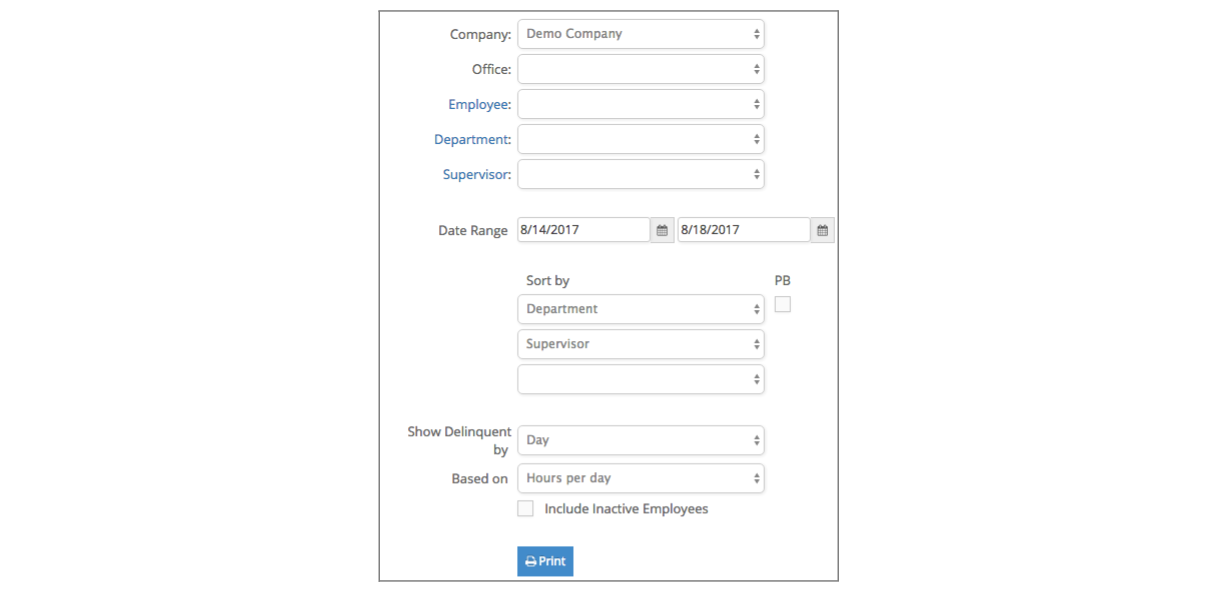This screenshot has width=1216, height=592.
Task: Click the Print button
Action: [545, 561]
